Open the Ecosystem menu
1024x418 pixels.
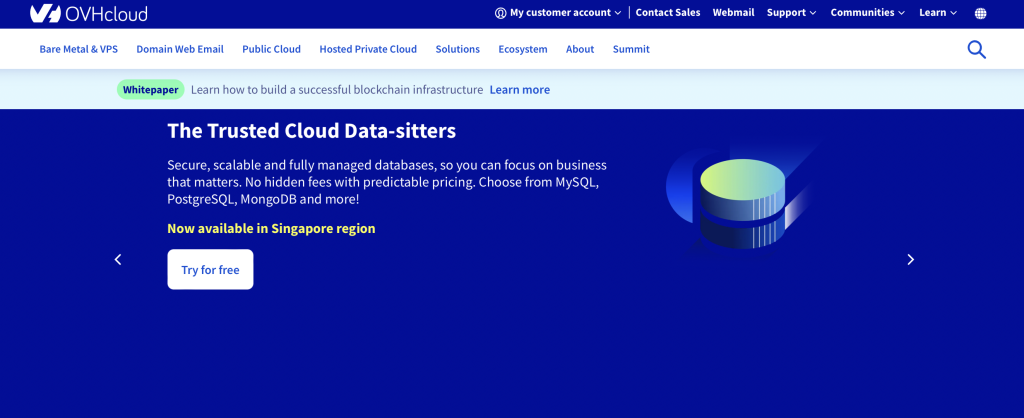click(x=522, y=49)
